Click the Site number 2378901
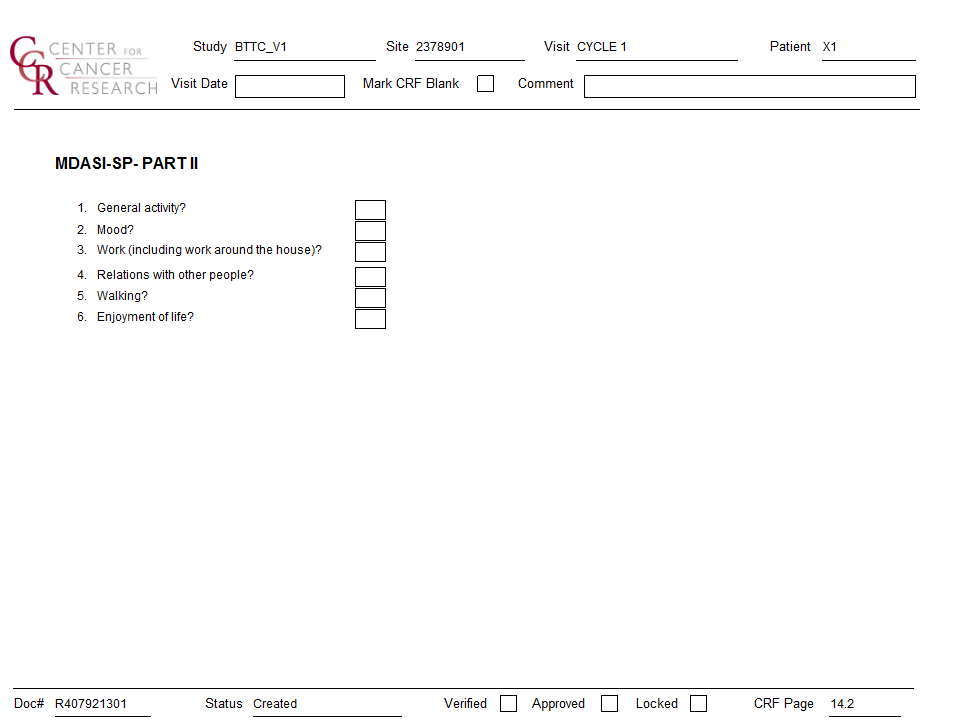This screenshot has height=723, width=960. click(440, 47)
